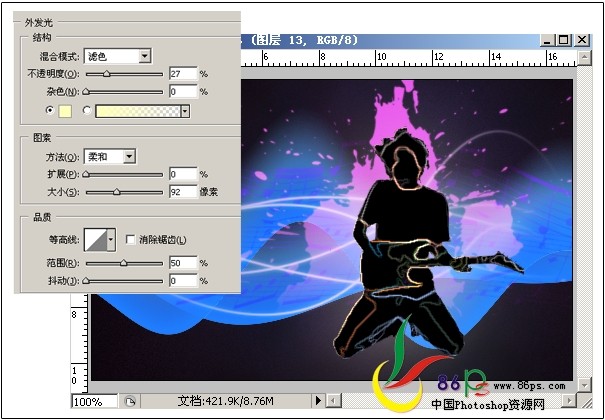This screenshot has height=420, width=605.
Task: Click ruler mark 10 on horizontal ruler
Action: (382, 57)
